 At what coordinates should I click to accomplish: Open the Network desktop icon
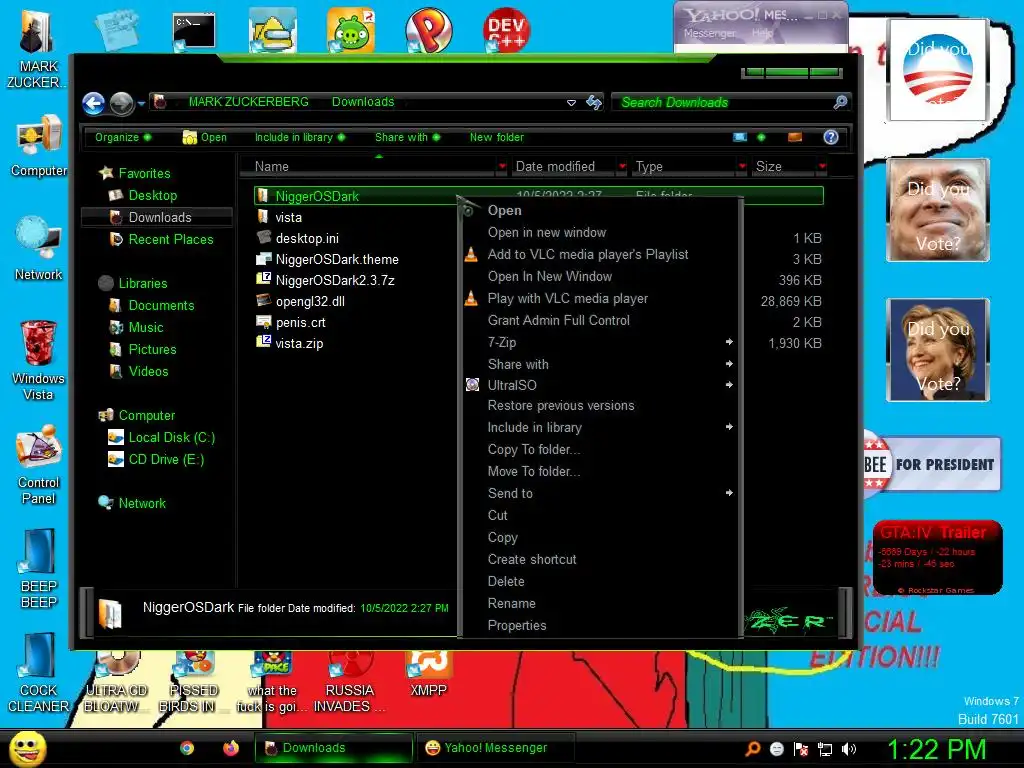pyautogui.click(x=39, y=249)
